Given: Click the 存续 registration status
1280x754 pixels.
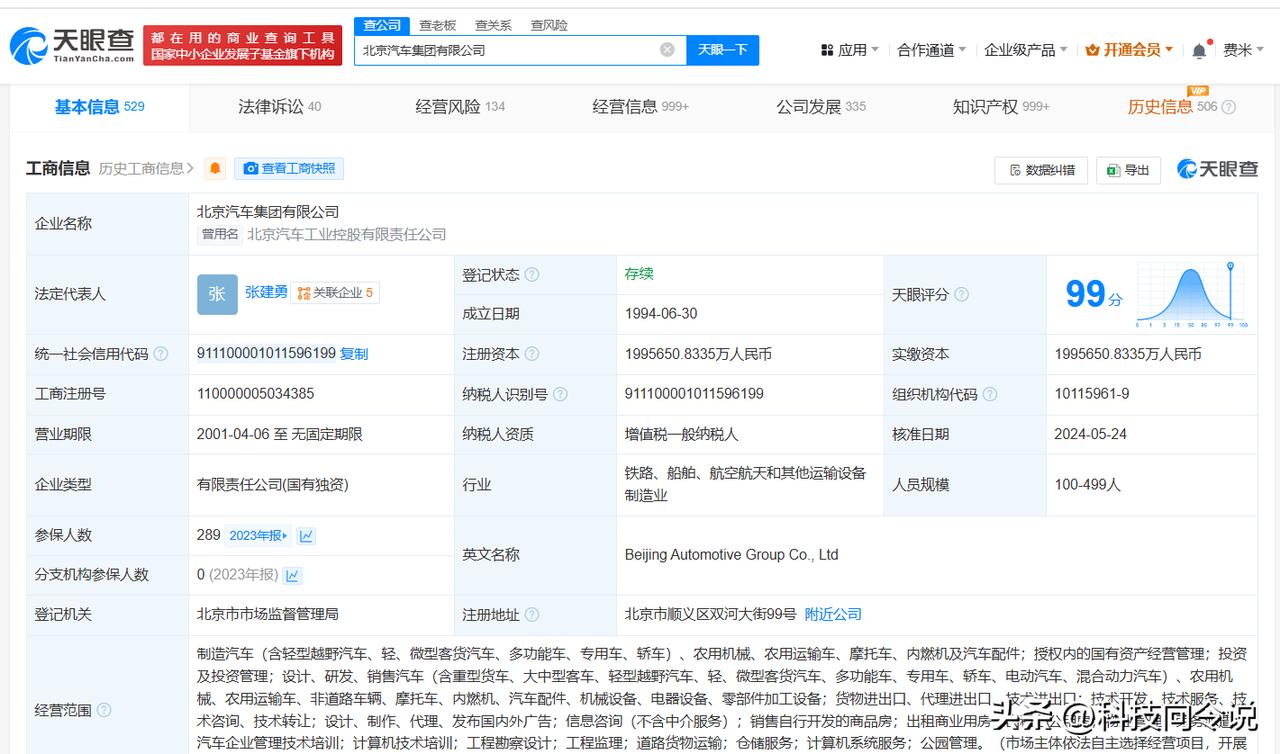Looking at the screenshot, I should click(639, 274).
